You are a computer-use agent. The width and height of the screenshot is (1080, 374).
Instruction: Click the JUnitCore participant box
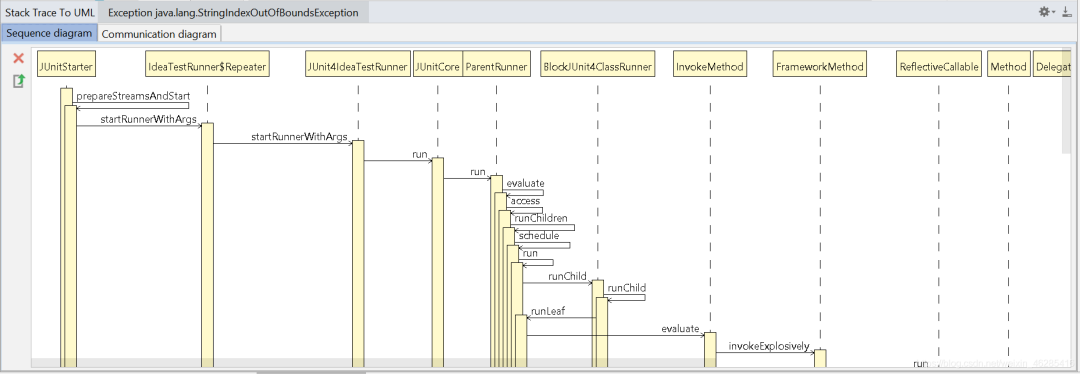(437, 67)
